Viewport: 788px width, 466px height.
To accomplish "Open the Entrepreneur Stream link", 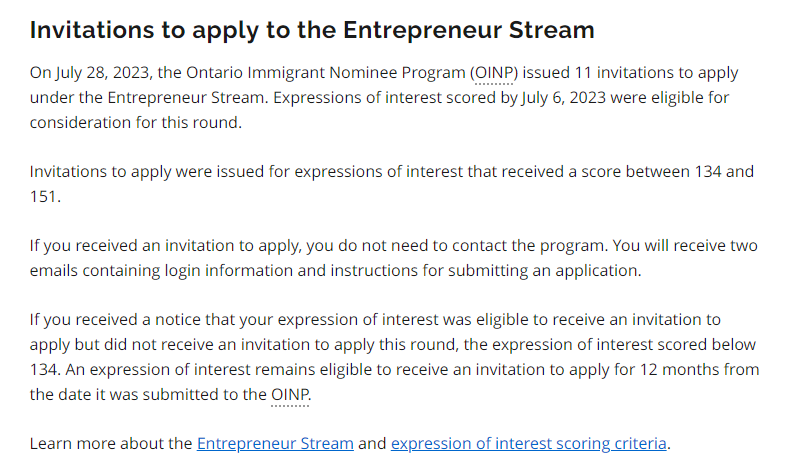I will (275, 443).
